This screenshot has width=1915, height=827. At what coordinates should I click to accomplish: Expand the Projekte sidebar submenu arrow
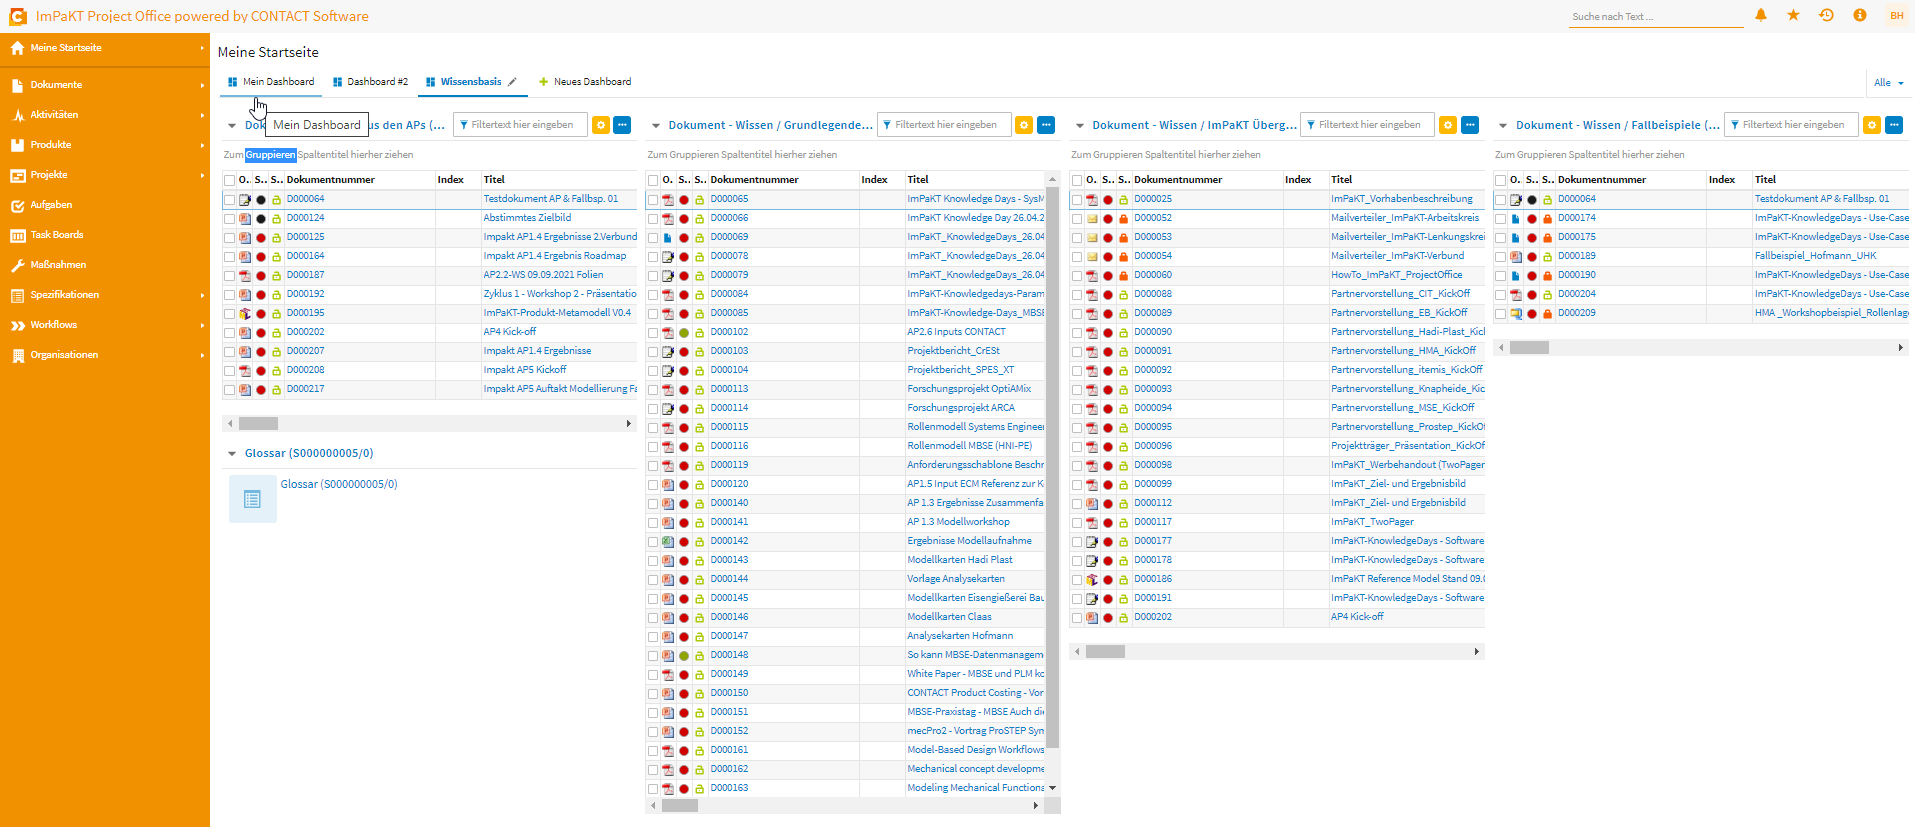[x=202, y=176]
